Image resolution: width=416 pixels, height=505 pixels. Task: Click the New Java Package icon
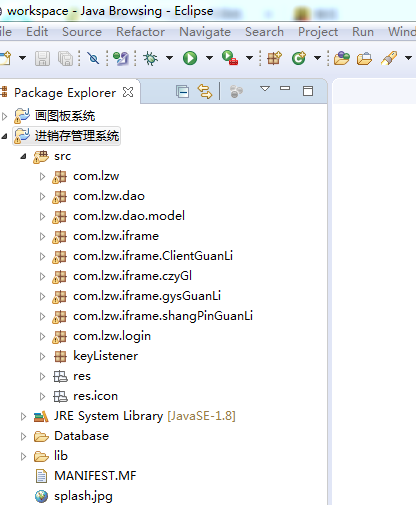(274, 58)
